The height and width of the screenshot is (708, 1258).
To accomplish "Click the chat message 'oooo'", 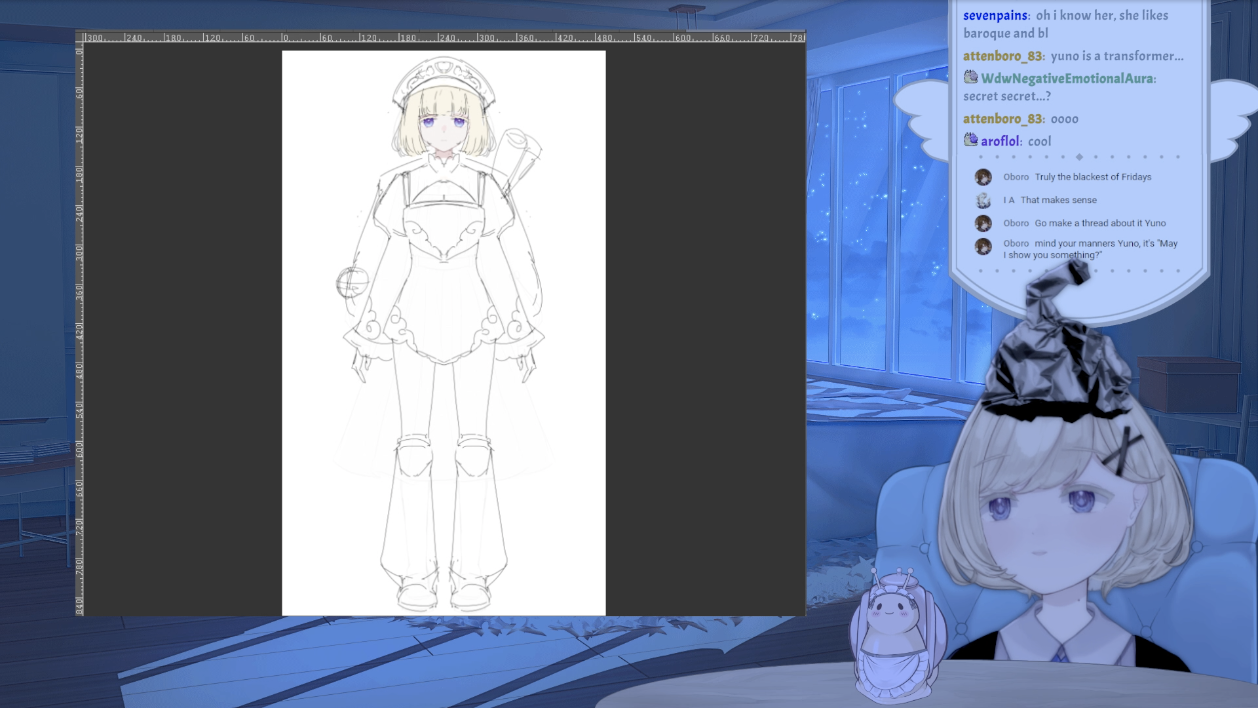I will tap(1066, 119).
